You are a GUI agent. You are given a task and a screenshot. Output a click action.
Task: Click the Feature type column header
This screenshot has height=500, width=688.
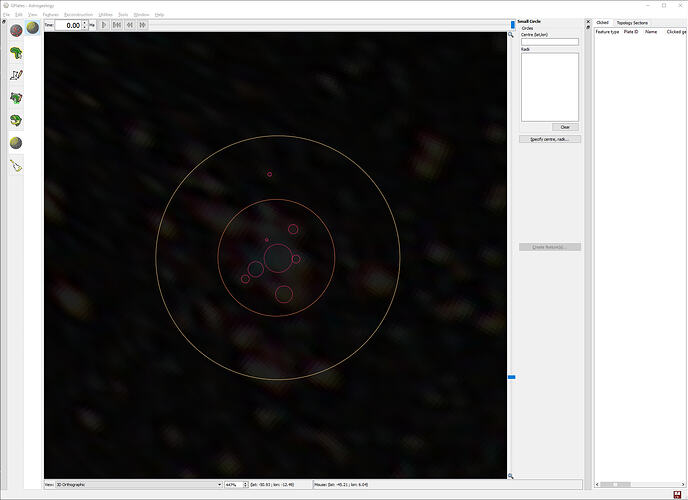608,32
